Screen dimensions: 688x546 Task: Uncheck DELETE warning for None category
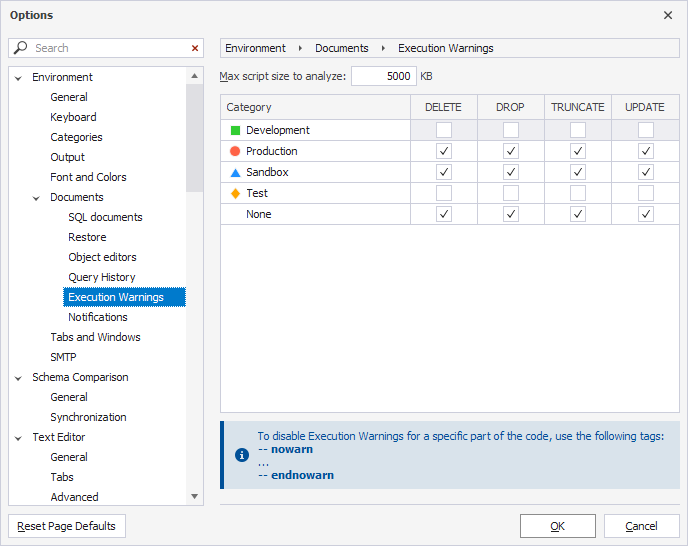pyautogui.click(x=444, y=214)
